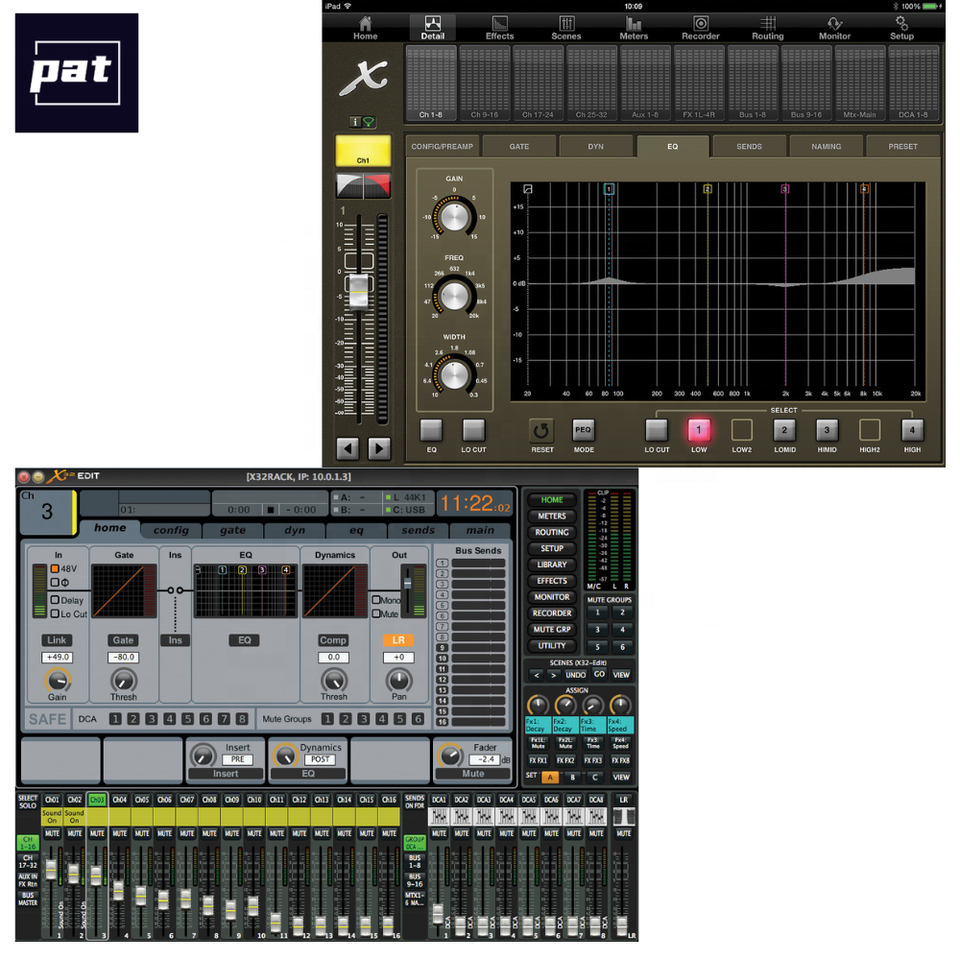Click the EQ FREQ knob
The width and height of the screenshot is (960, 960).
point(454,296)
